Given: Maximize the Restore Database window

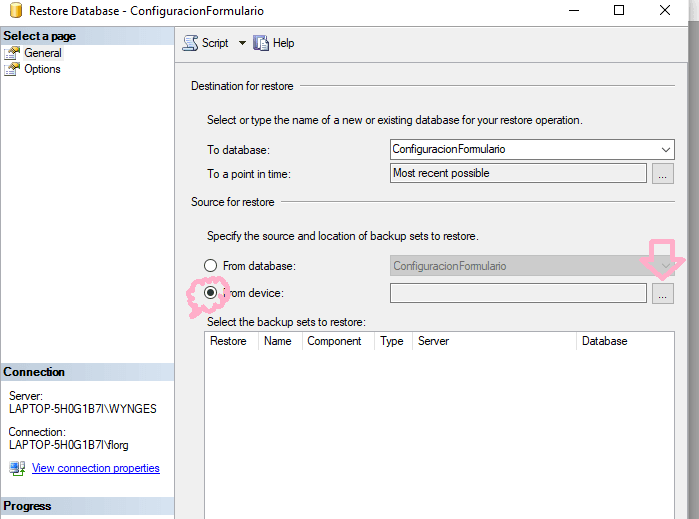Looking at the screenshot, I should [x=619, y=11].
